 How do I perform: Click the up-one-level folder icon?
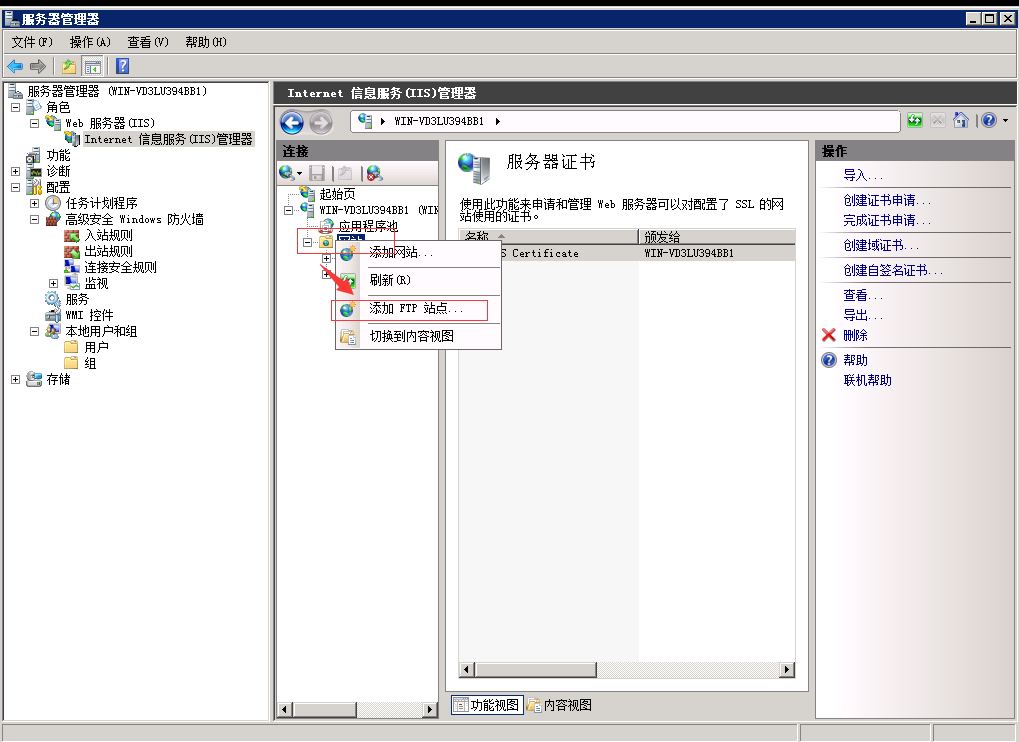(69, 66)
